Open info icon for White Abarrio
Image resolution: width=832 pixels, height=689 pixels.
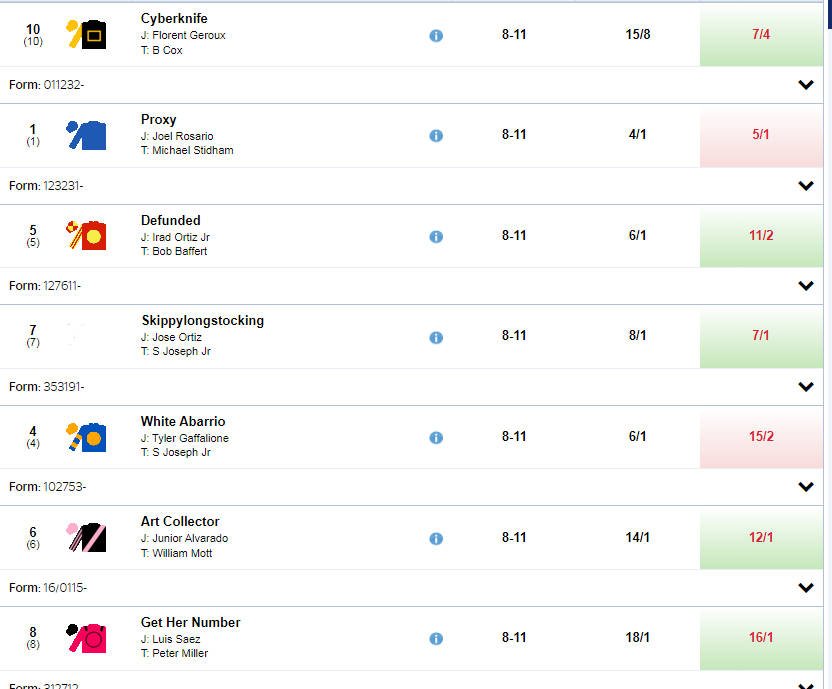coord(436,438)
